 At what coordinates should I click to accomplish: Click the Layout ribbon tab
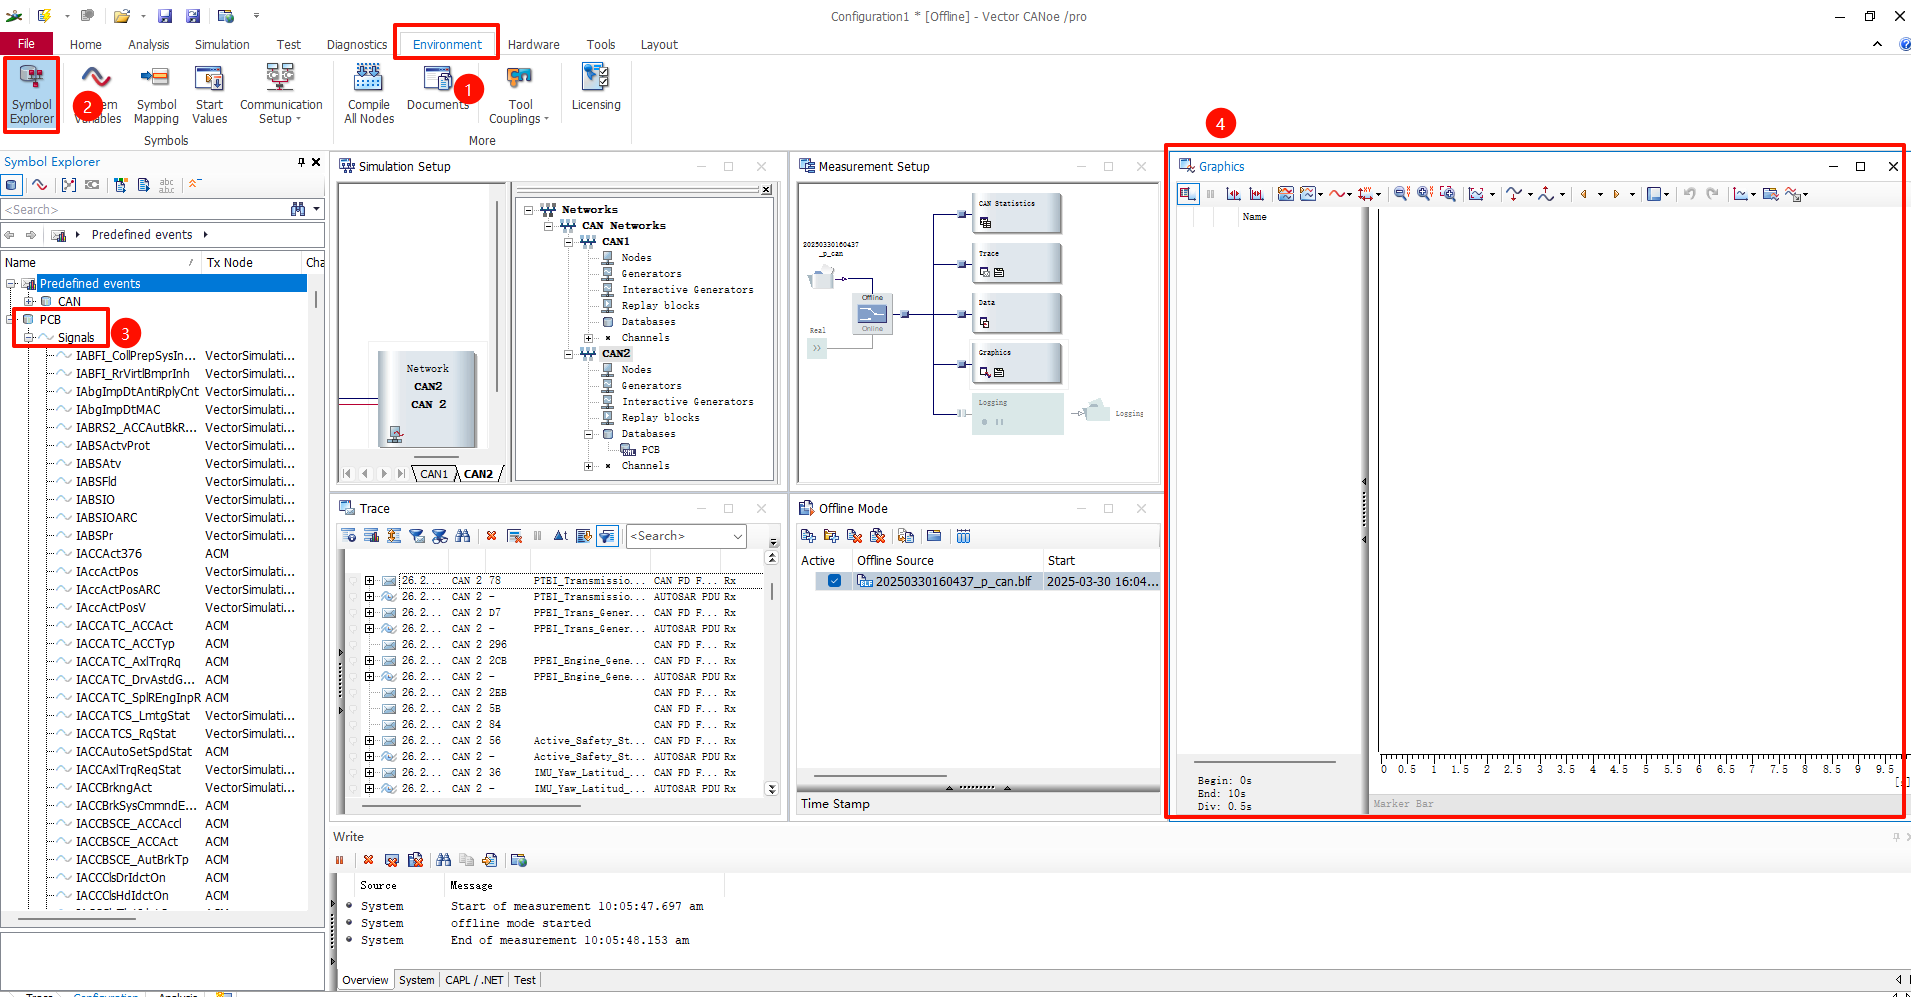pos(659,44)
